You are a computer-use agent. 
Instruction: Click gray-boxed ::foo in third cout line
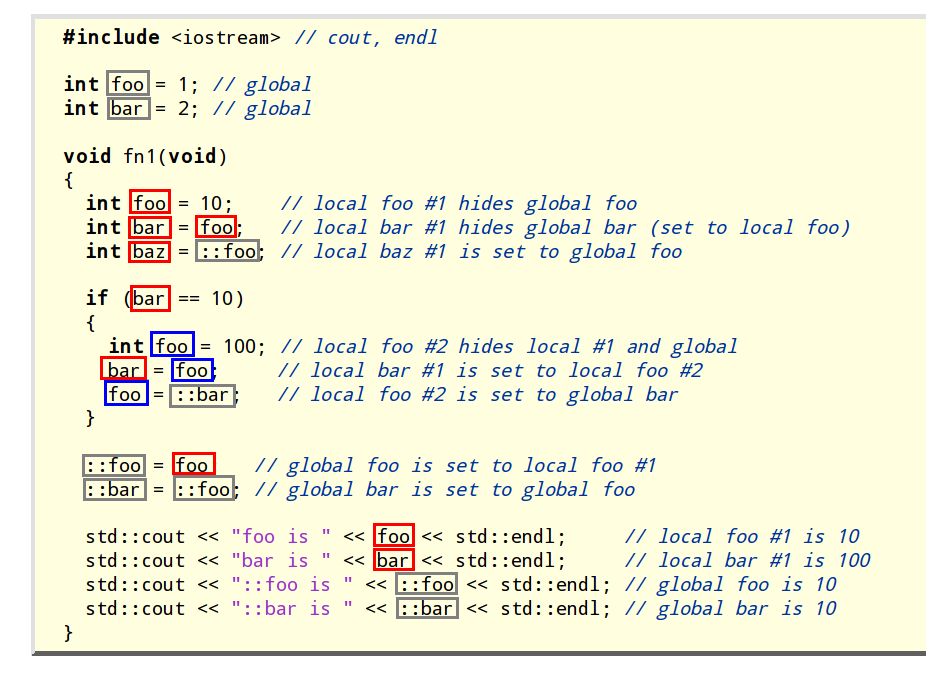427,585
